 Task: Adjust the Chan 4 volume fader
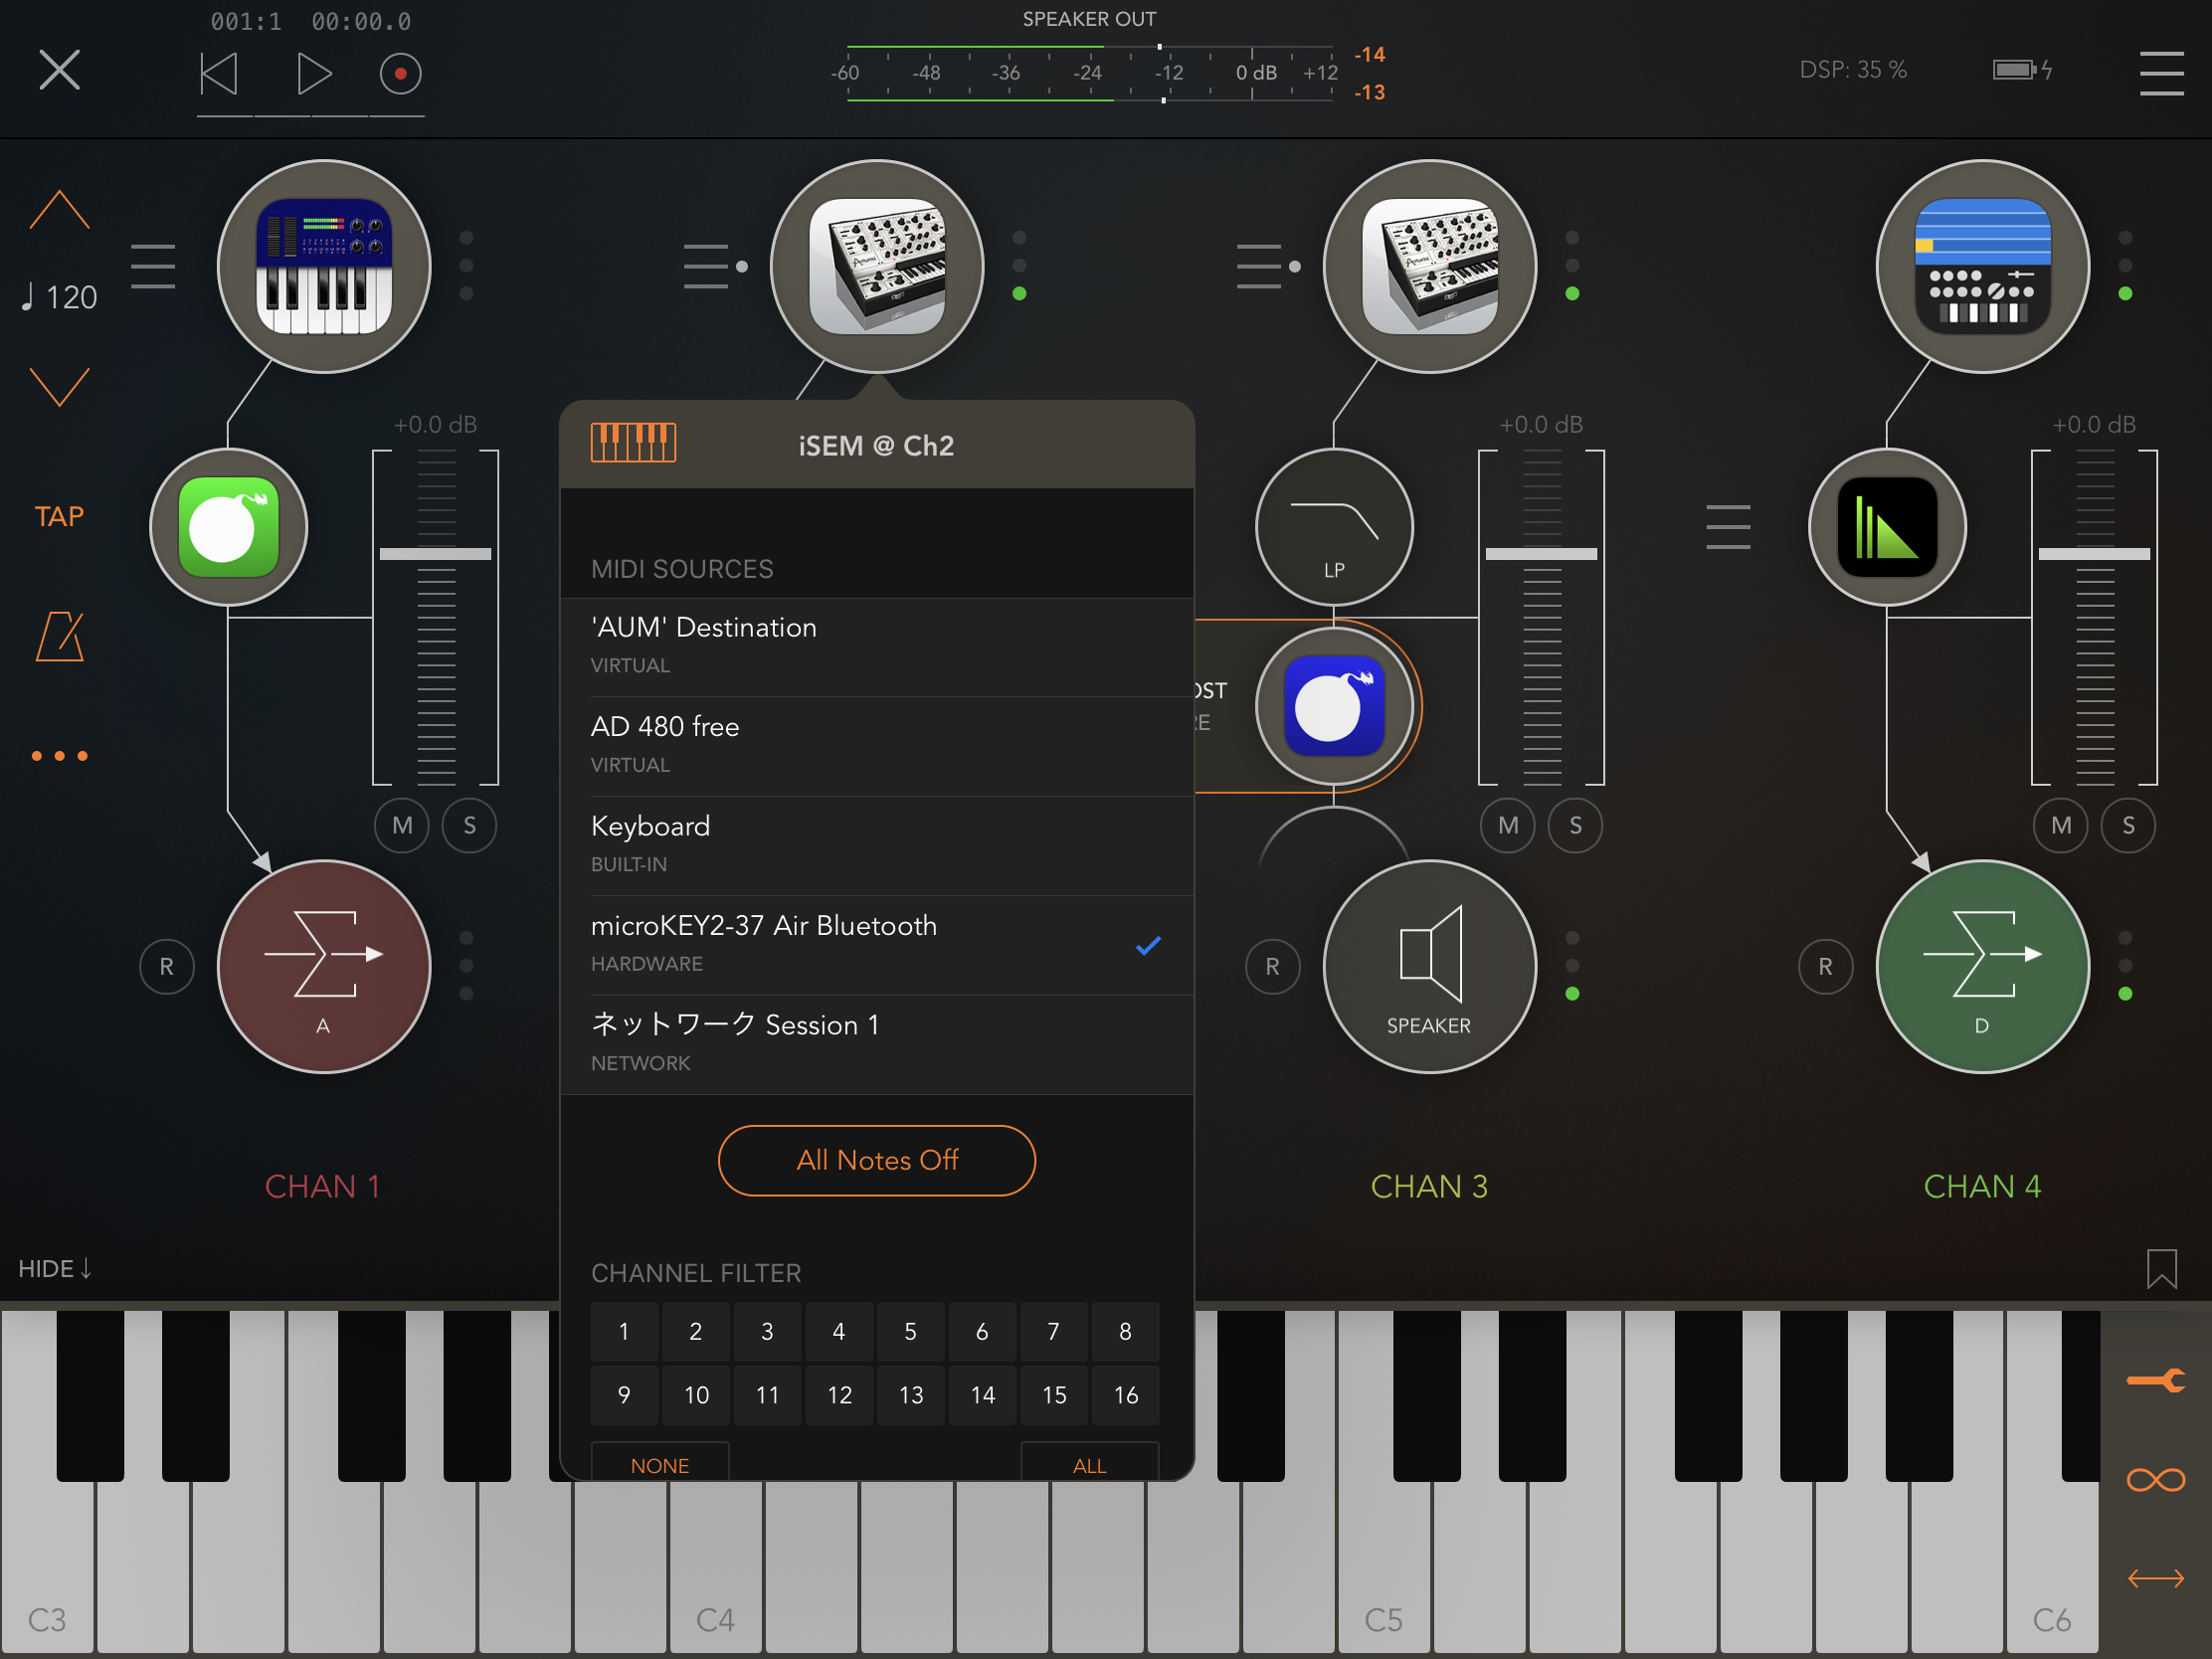point(2094,553)
